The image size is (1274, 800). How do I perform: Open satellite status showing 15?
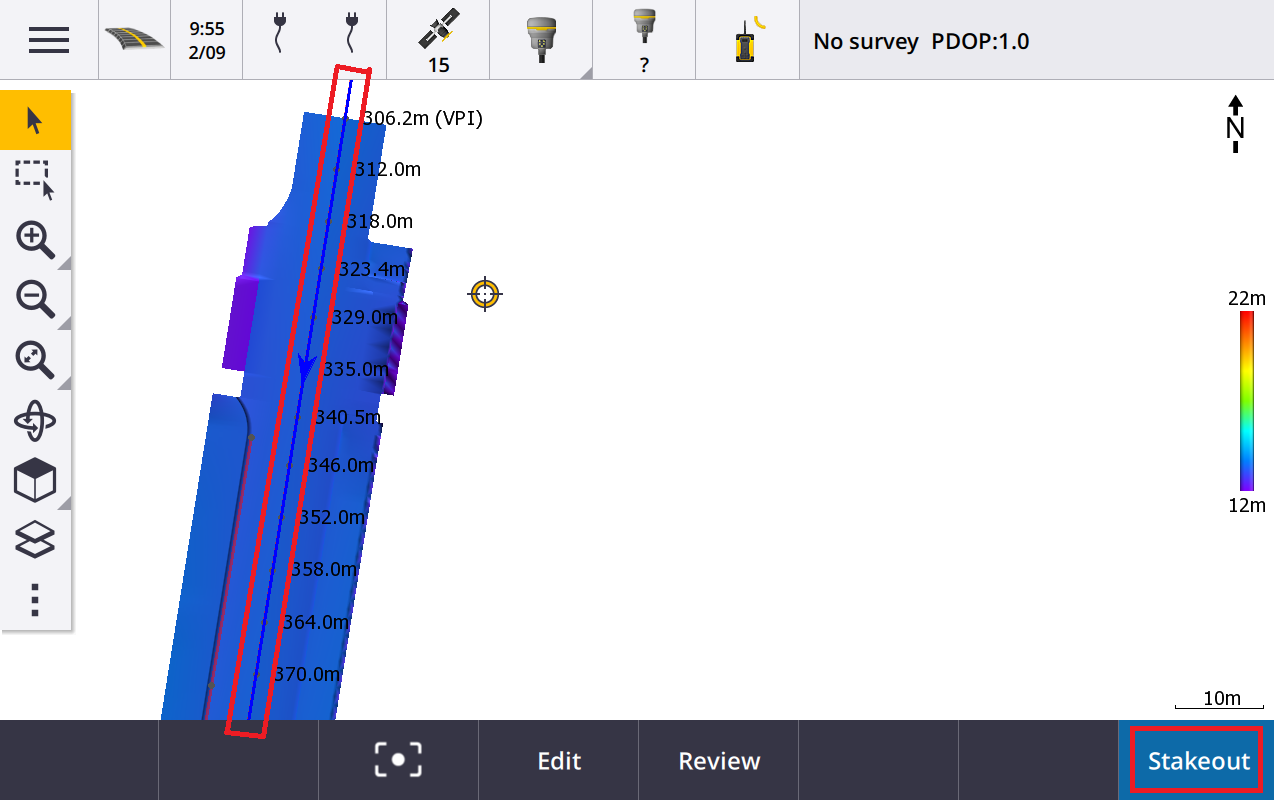438,42
